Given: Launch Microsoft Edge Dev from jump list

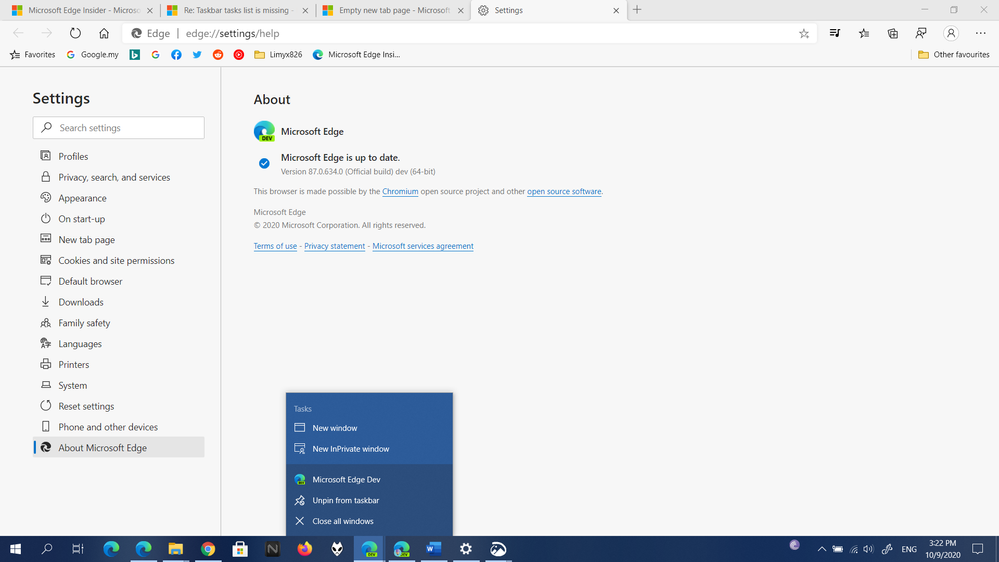Looking at the screenshot, I should (370, 479).
